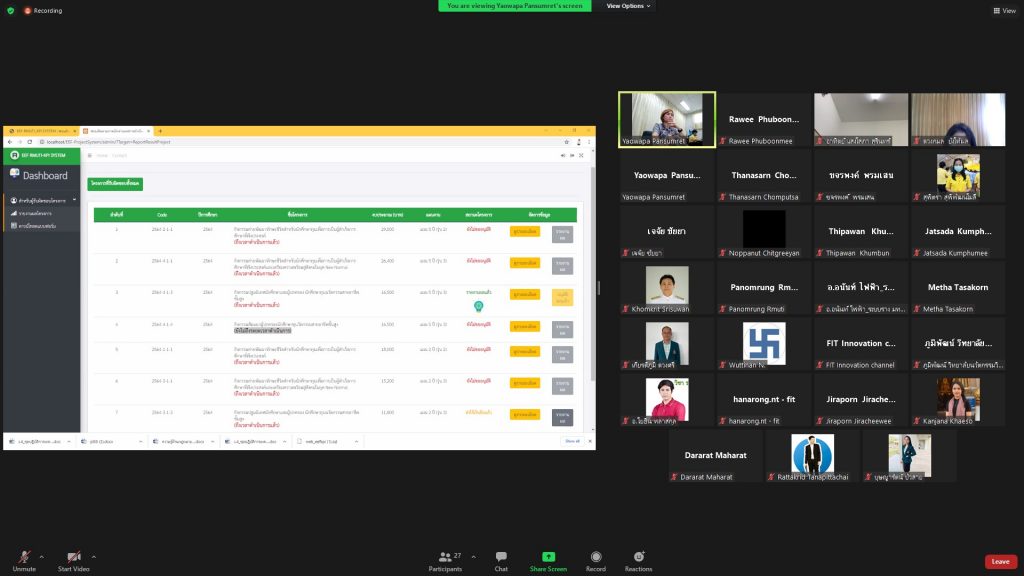Expand audio options arrow next to Unmute
Screen dimensions: 1024x576
(41, 556)
